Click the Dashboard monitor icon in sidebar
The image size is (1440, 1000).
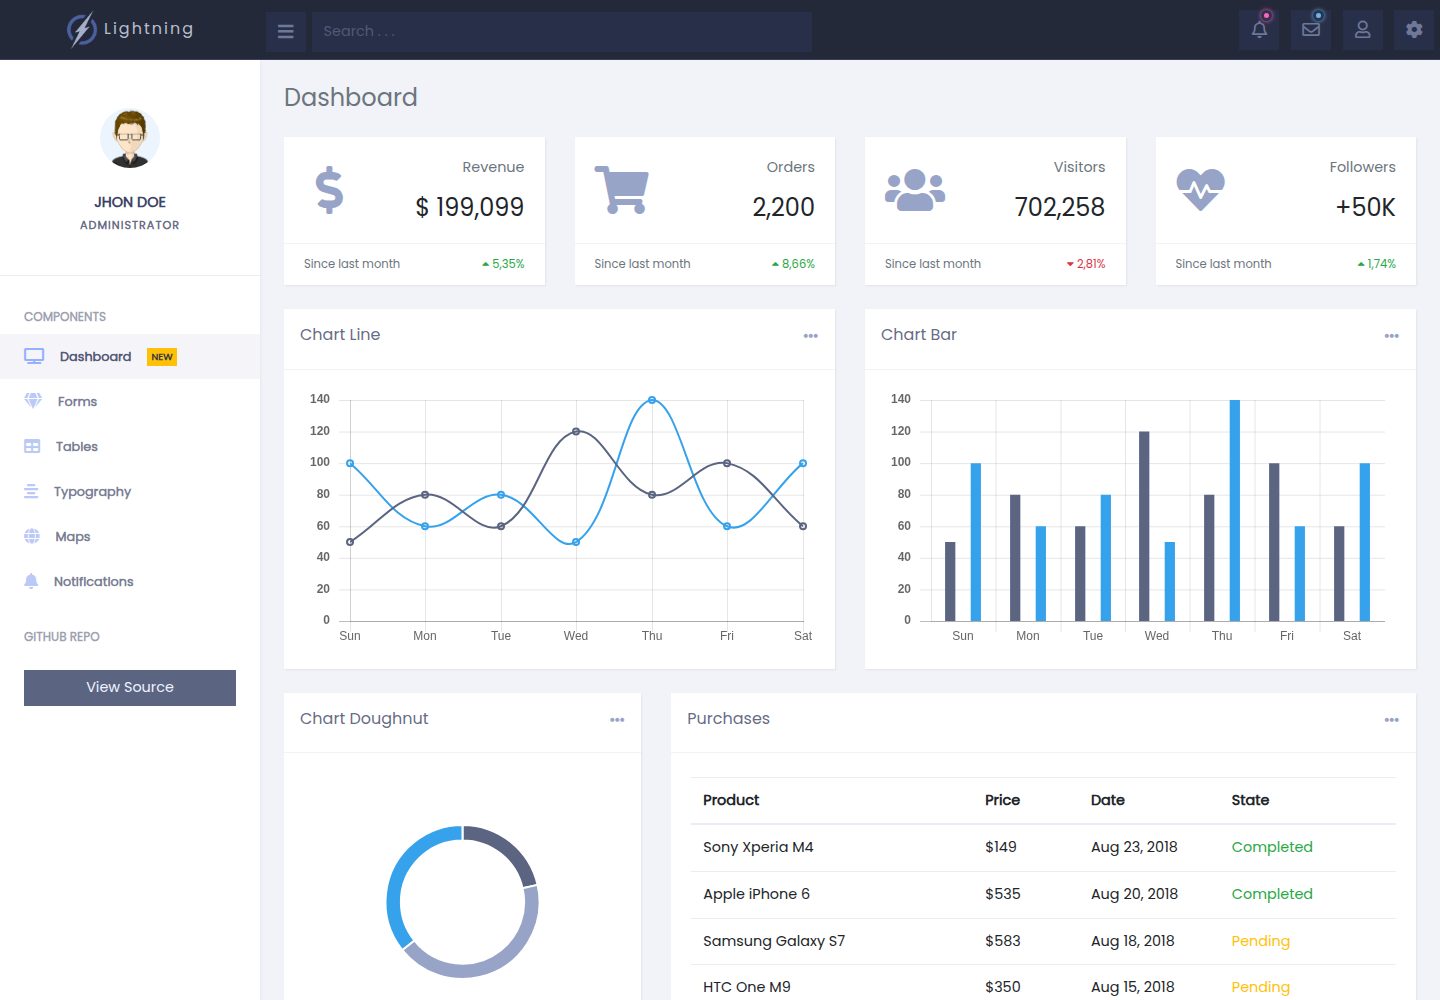click(34, 356)
